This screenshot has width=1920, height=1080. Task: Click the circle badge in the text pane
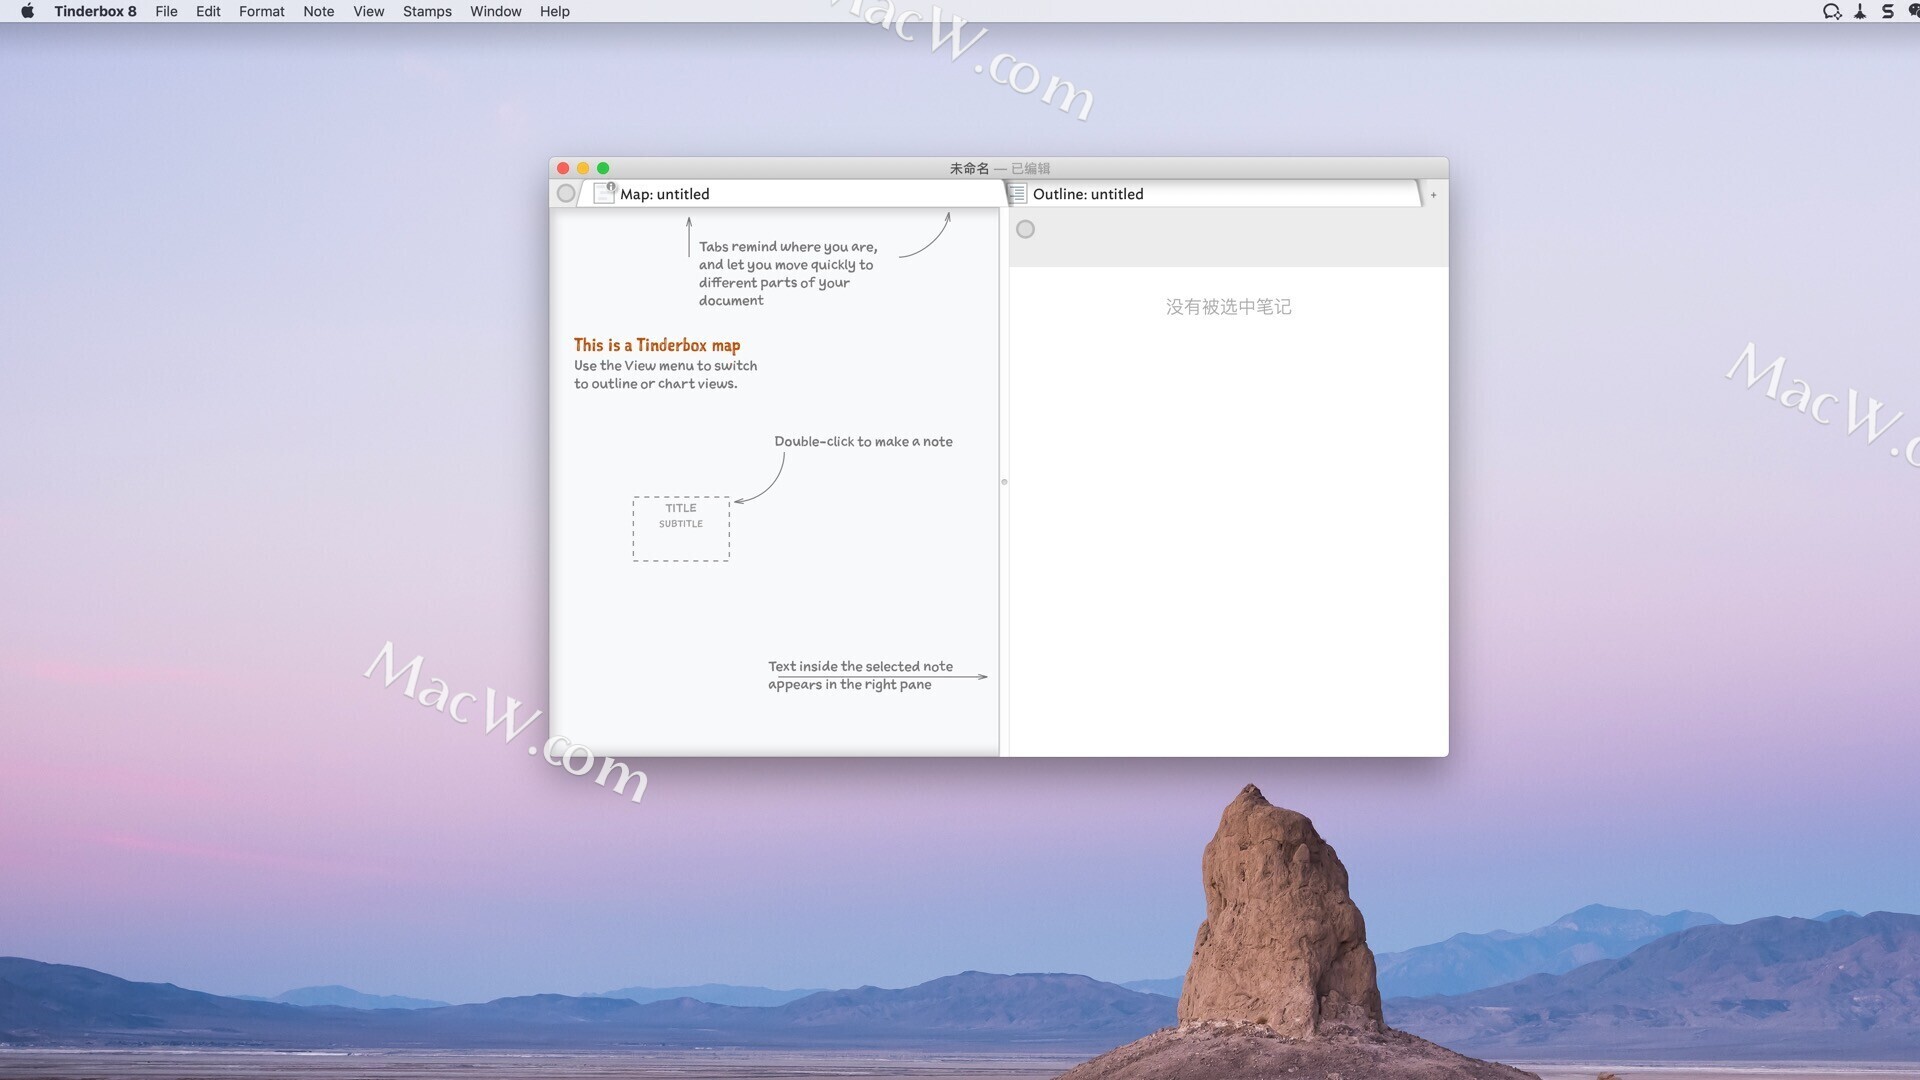point(1025,230)
